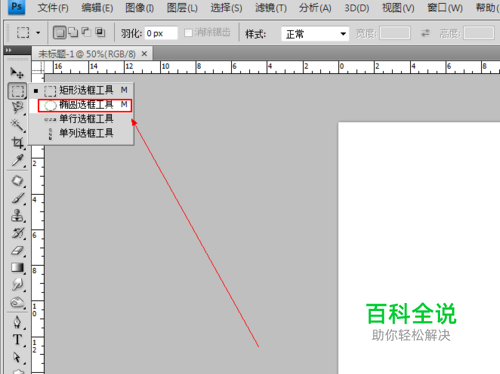Open the 样式 dropdown showing 正常

315,34
